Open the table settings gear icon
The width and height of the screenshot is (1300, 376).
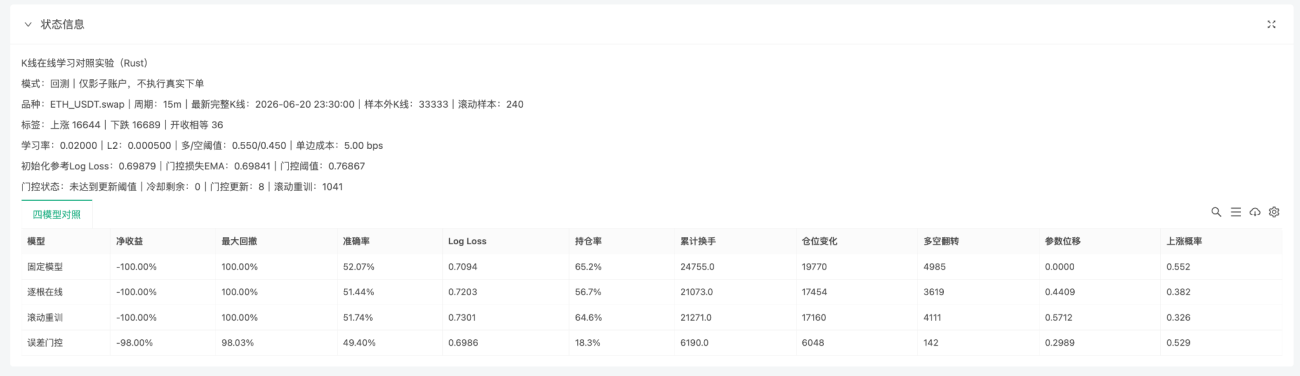1274,212
